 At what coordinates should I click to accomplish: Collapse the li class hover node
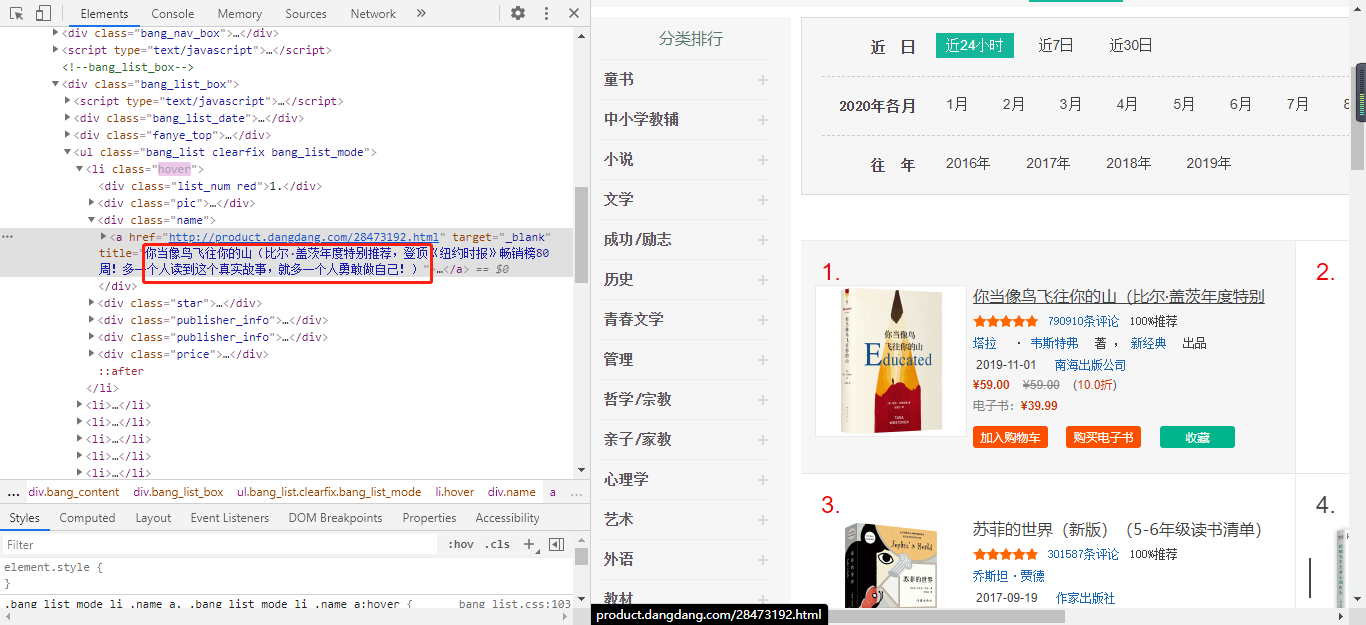click(x=79, y=169)
